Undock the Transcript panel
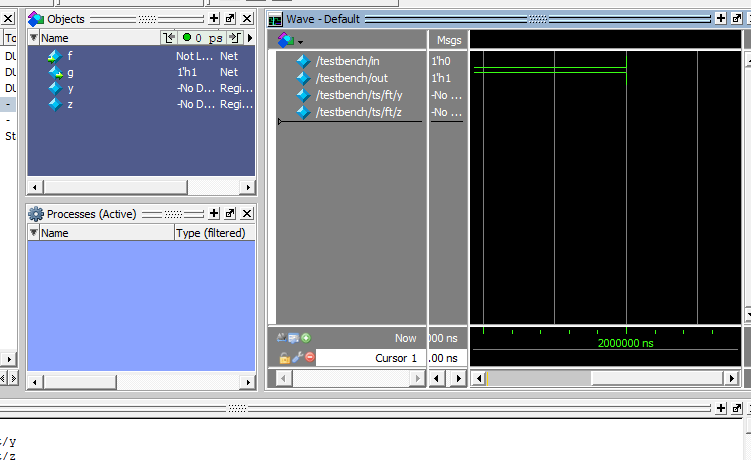The image size is (751, 460). 737,408
